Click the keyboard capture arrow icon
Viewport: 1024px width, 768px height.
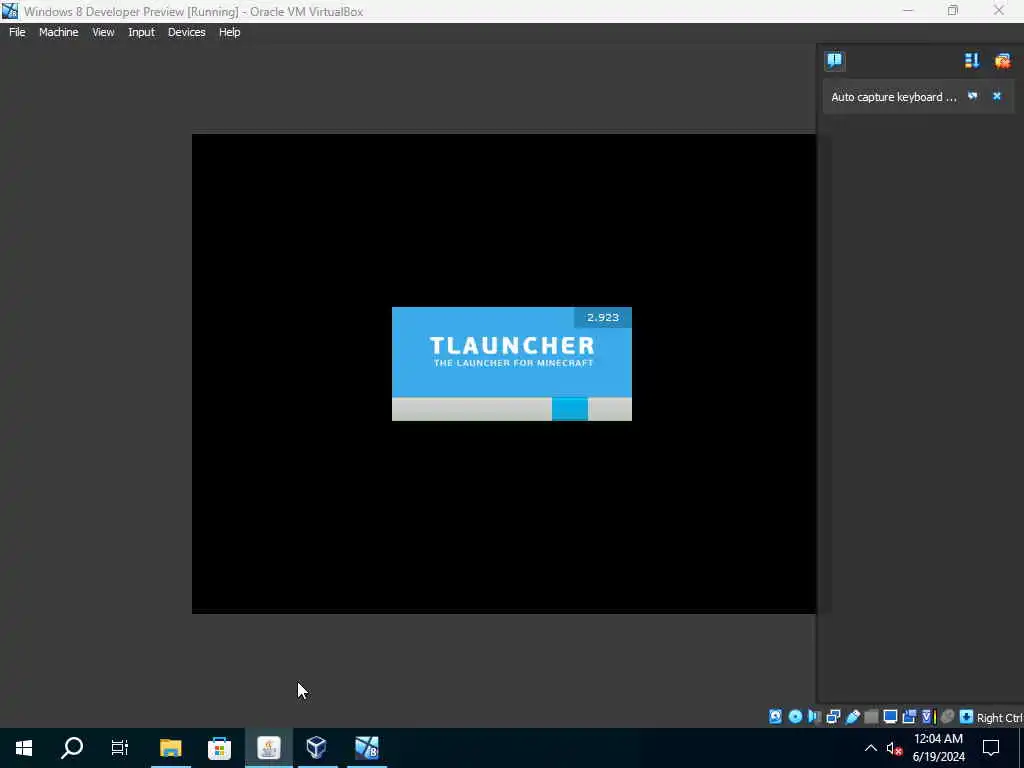(x=967, y=716)
